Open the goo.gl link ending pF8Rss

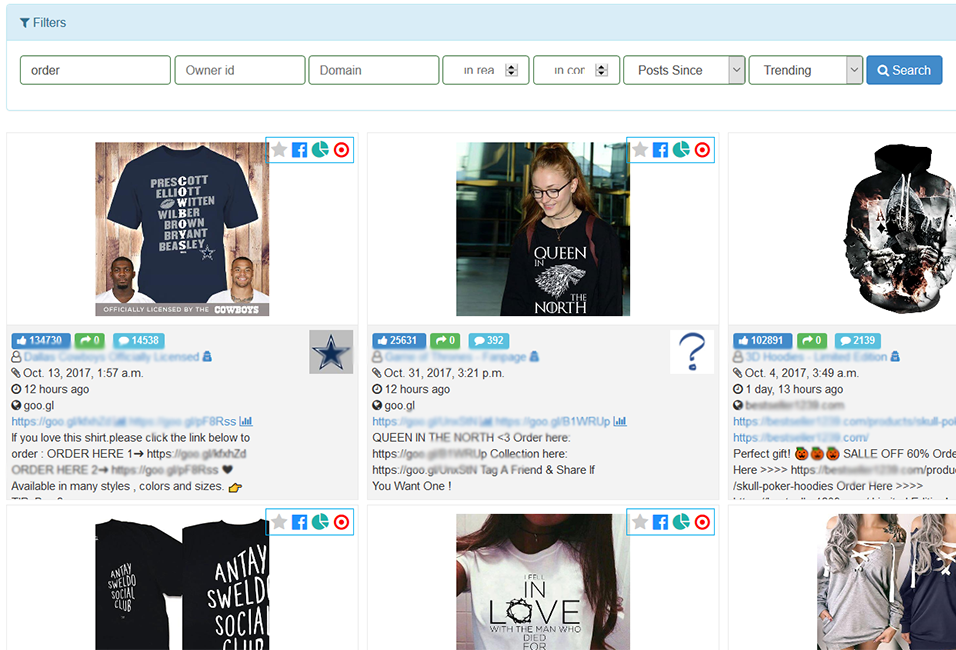pos(183,421)
